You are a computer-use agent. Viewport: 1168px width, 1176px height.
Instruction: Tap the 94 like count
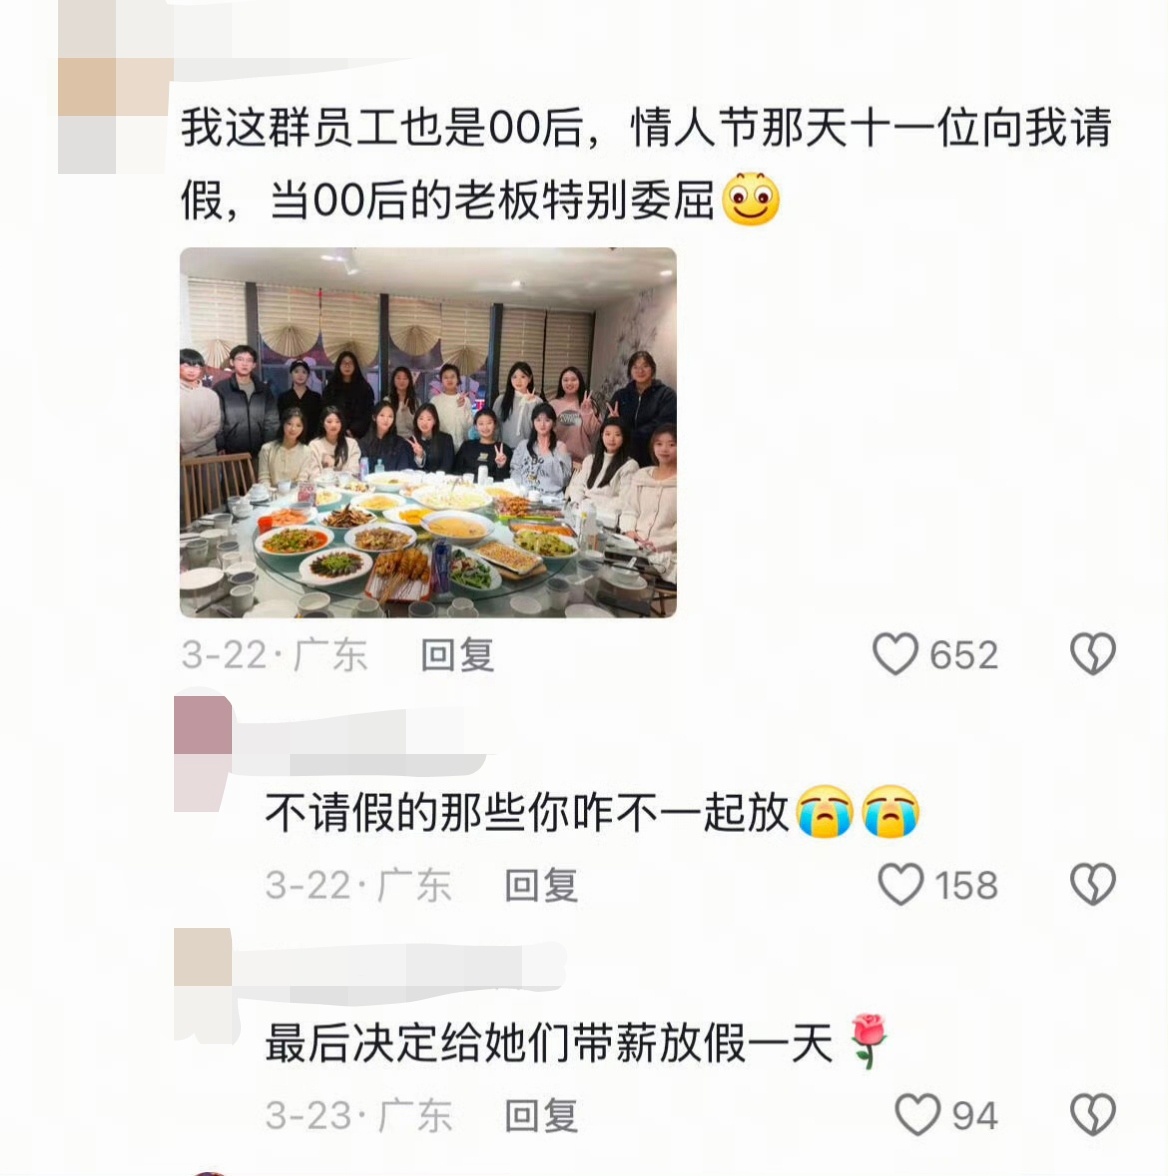pyautogui.click(x=975, y=1115)
